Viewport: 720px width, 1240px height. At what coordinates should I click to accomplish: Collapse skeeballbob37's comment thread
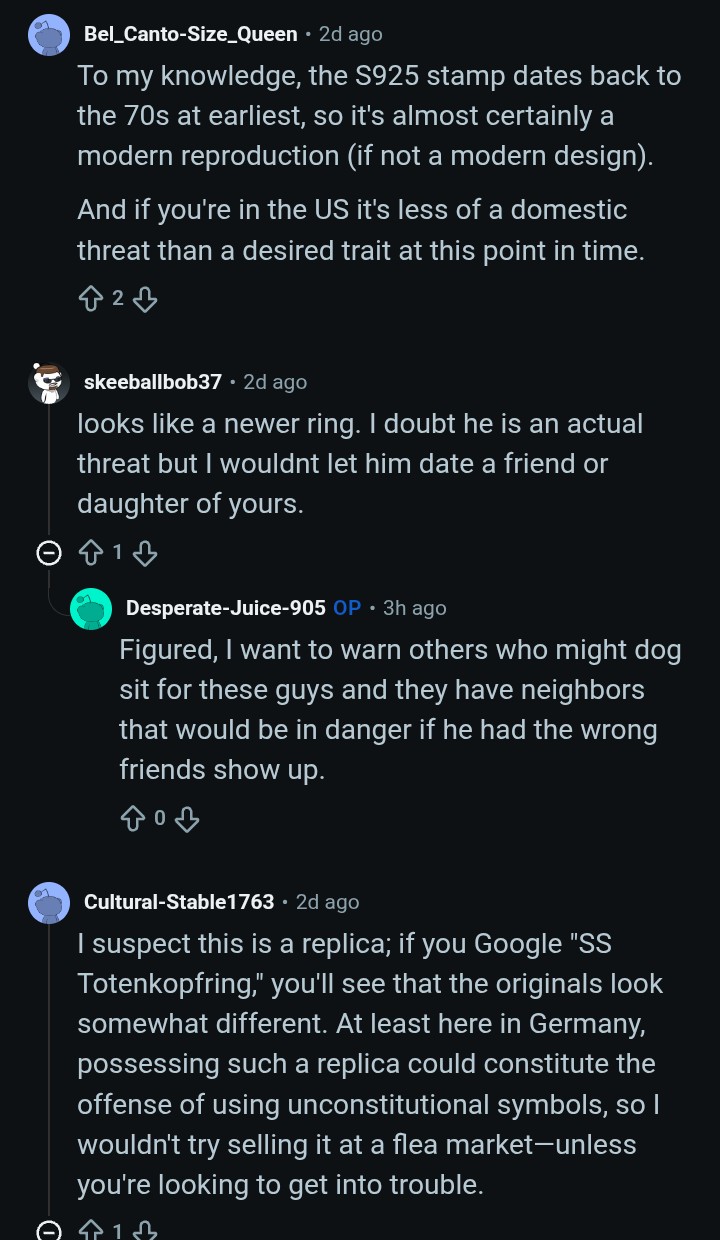pyautogui.click(x=48, y=552)
